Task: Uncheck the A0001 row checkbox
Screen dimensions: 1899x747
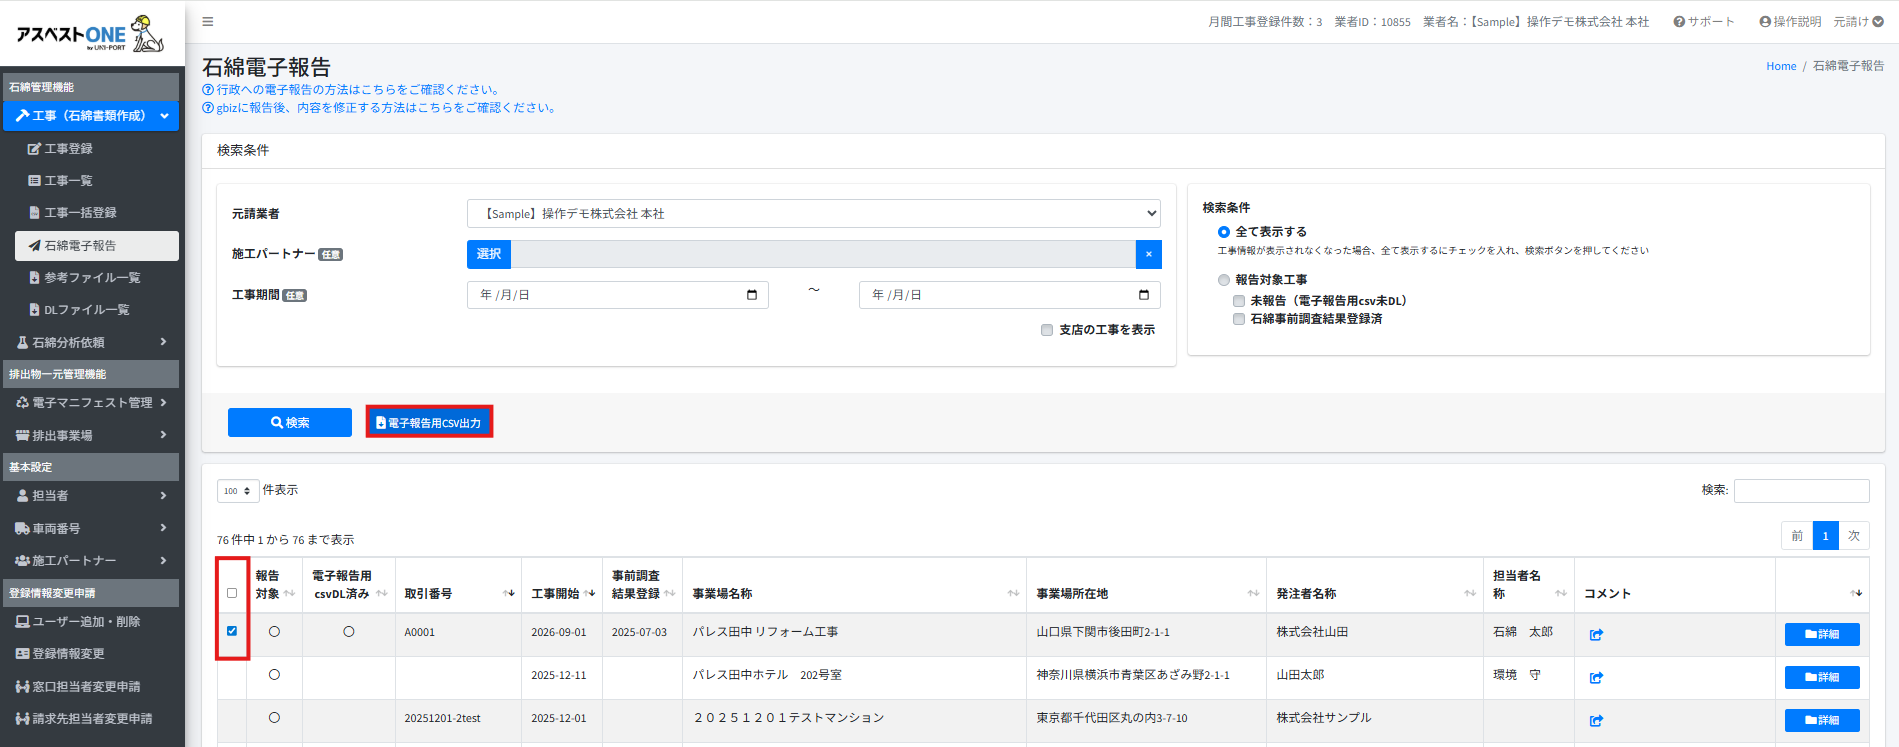Action: (232, 631)
